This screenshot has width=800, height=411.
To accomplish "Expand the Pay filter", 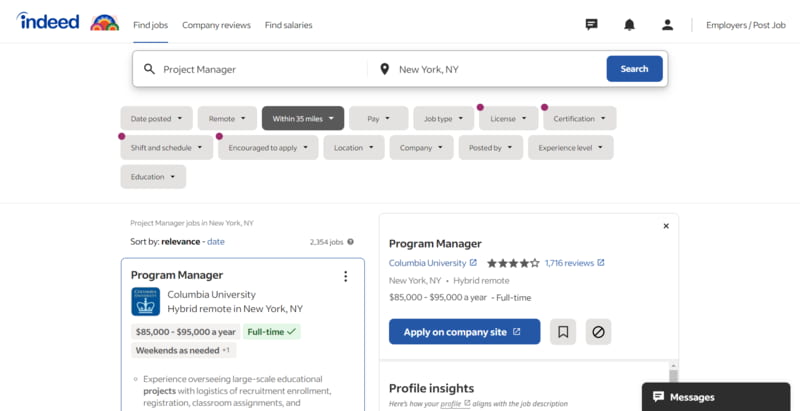I will (379, 118).
